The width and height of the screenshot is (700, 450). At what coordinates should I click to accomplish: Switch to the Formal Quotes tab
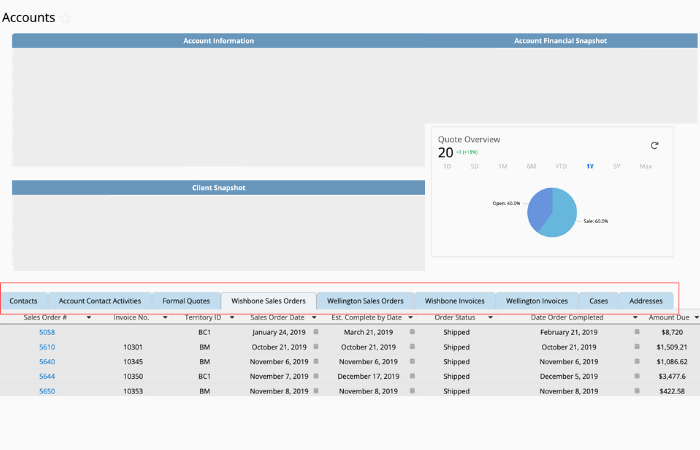[186, 300]
